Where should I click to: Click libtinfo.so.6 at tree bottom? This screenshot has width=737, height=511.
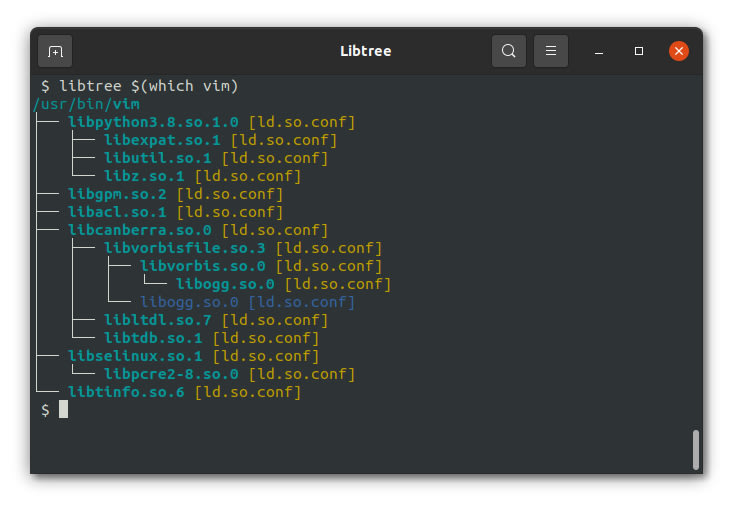126,392
